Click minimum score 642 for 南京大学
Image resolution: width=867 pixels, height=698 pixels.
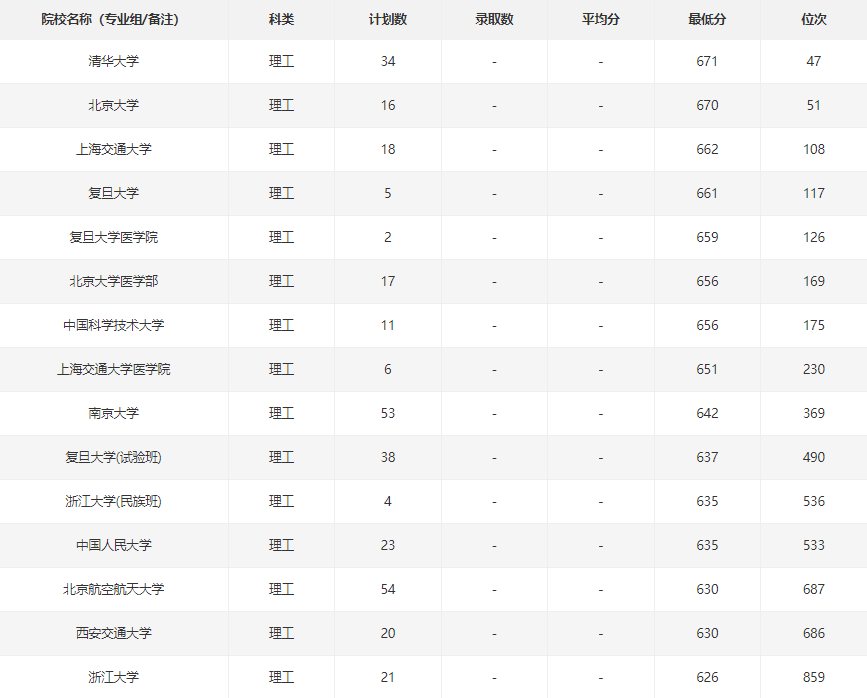tap(707, 413)
